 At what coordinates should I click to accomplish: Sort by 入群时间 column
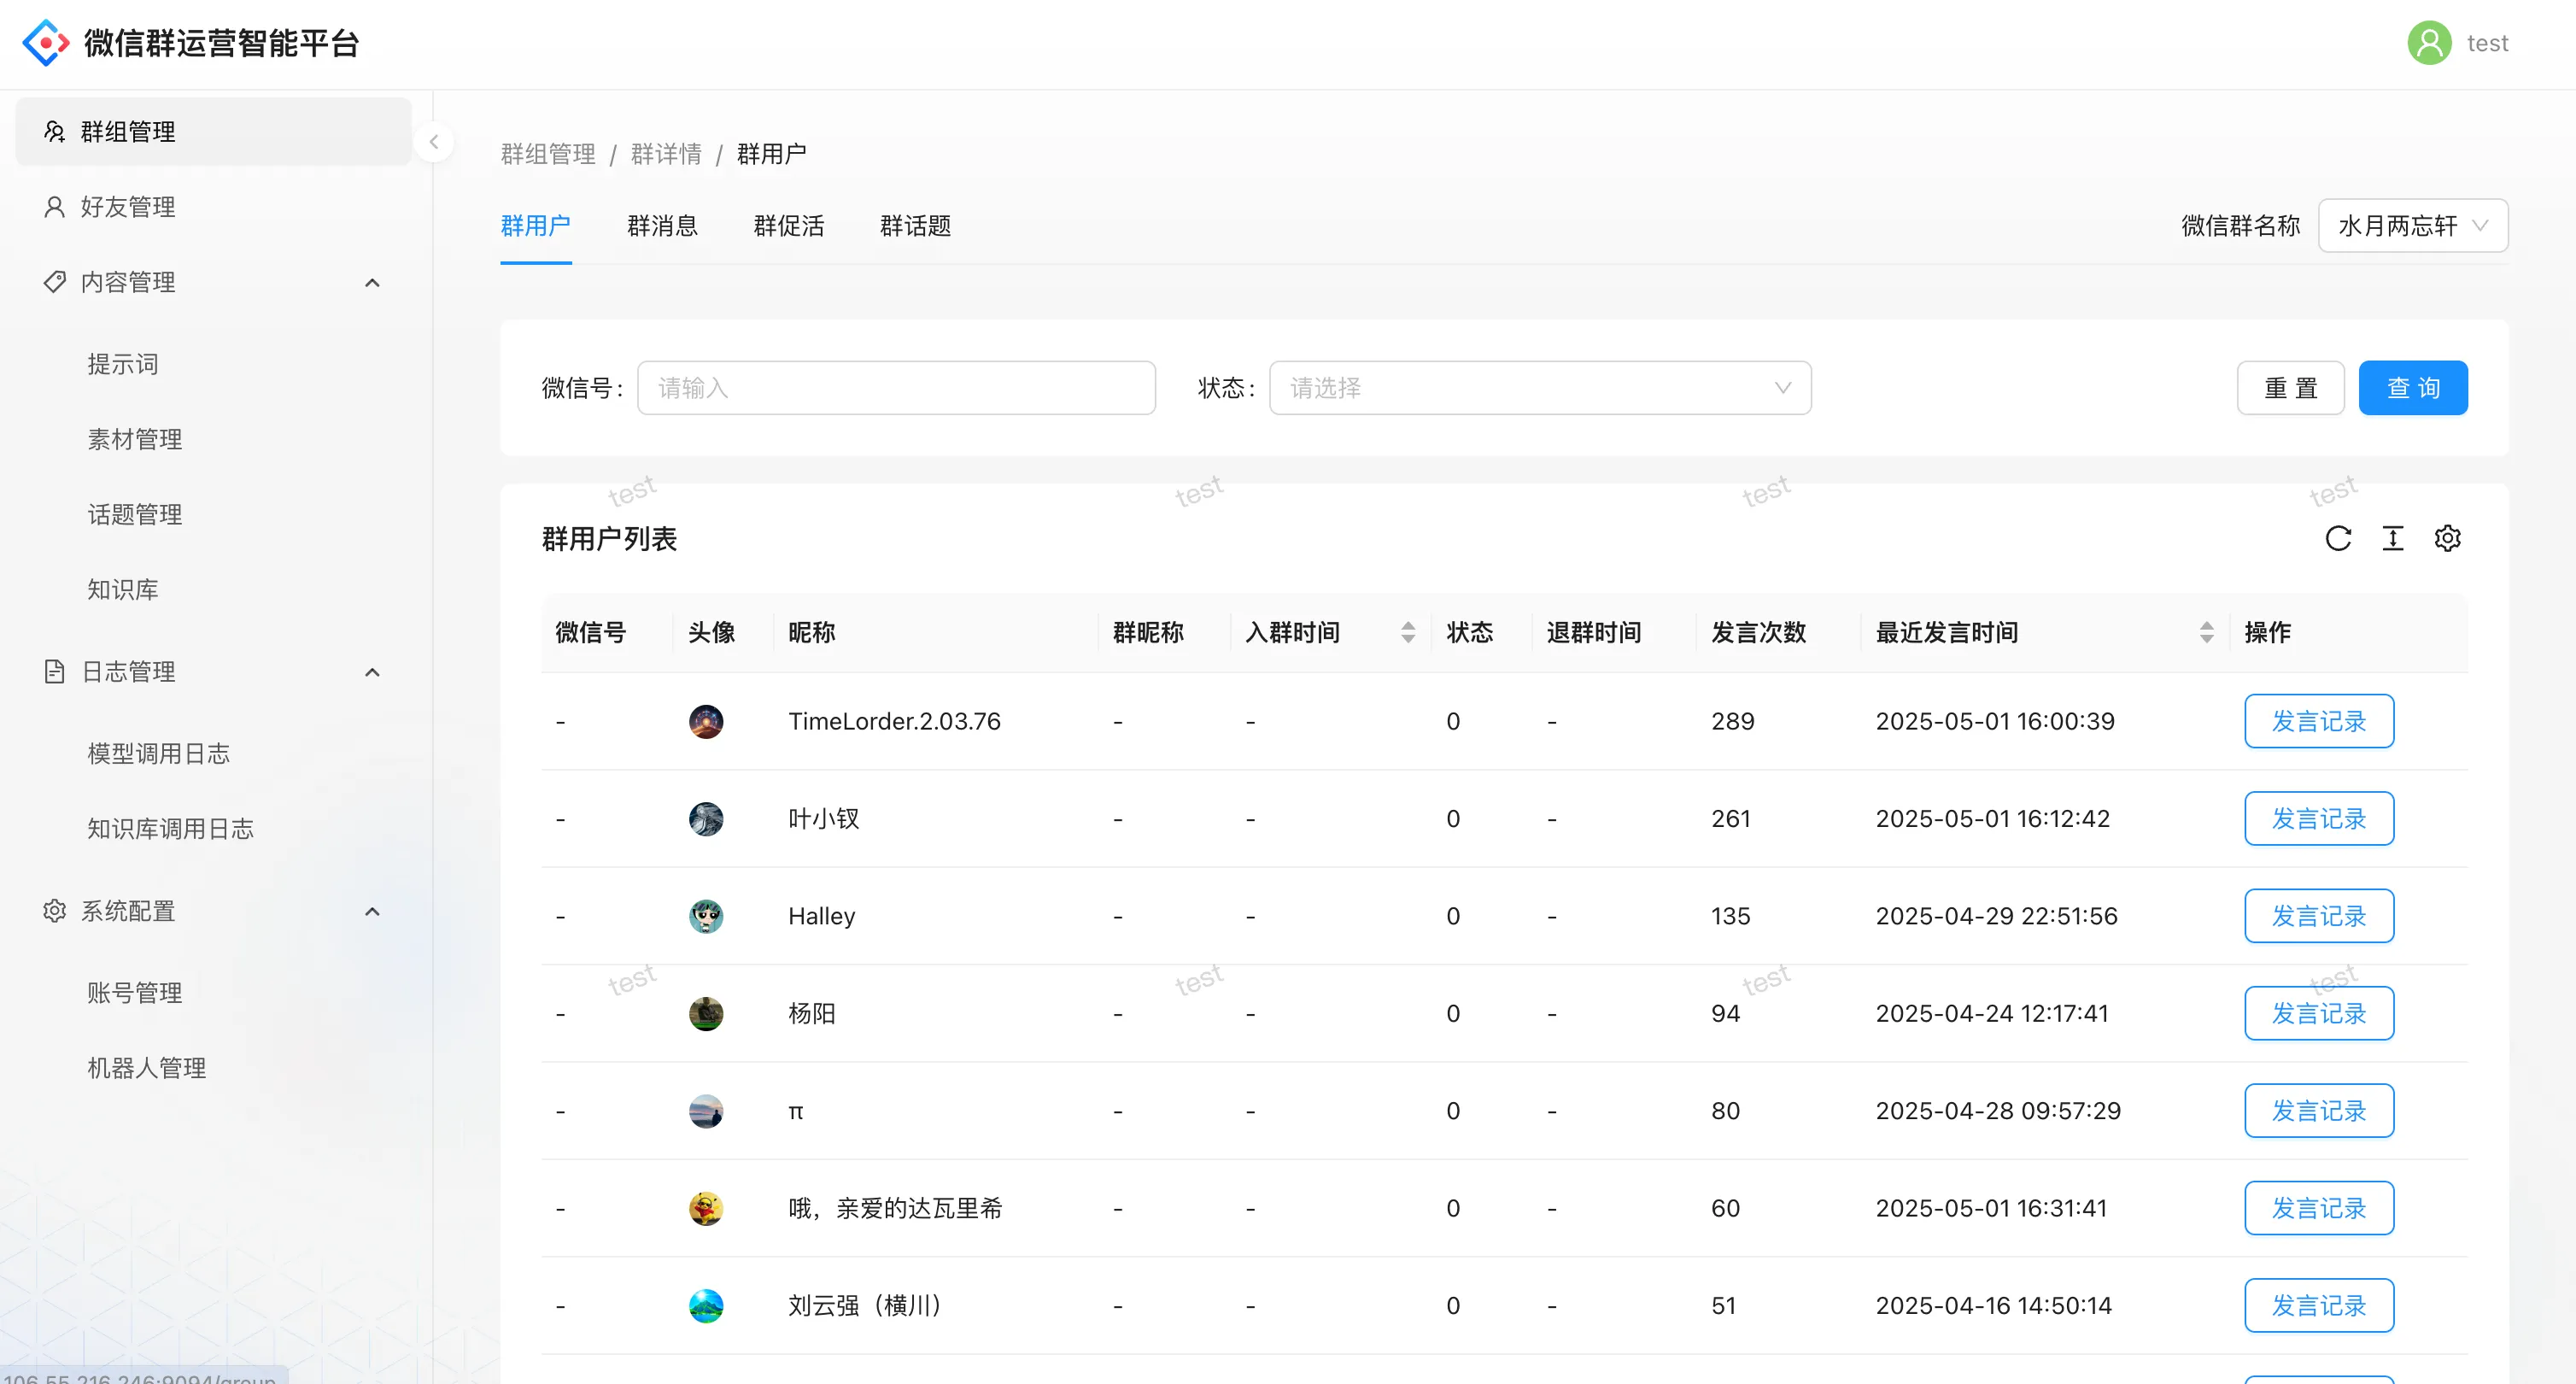click(x=1407, y=632)
